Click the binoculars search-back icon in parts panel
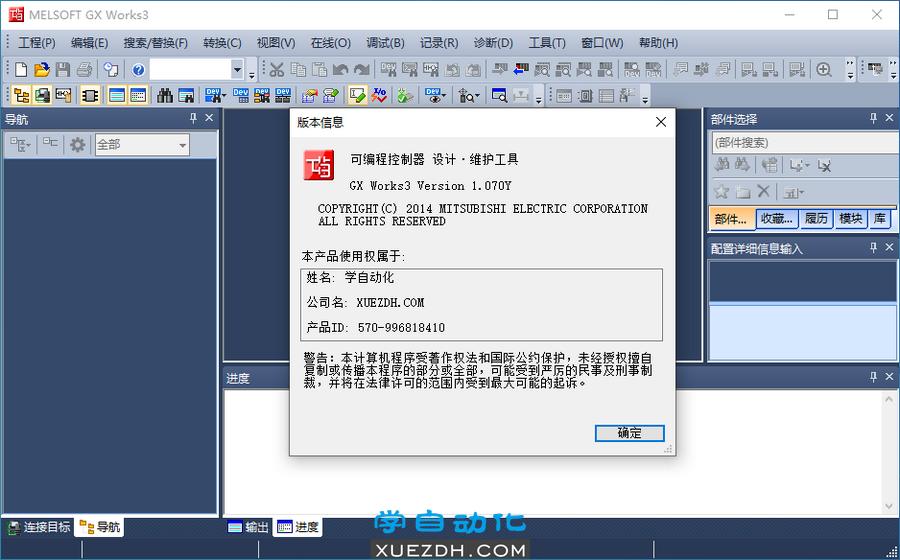 point(721,165)
